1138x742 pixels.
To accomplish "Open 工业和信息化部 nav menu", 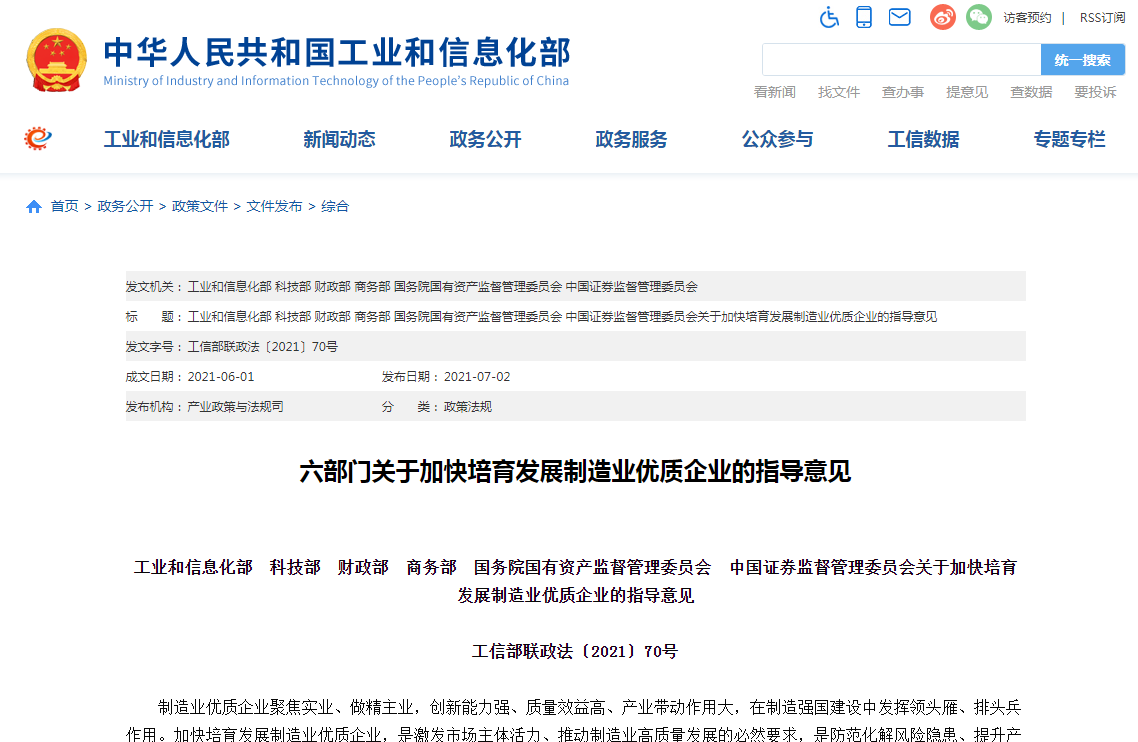I will point(167,139).
